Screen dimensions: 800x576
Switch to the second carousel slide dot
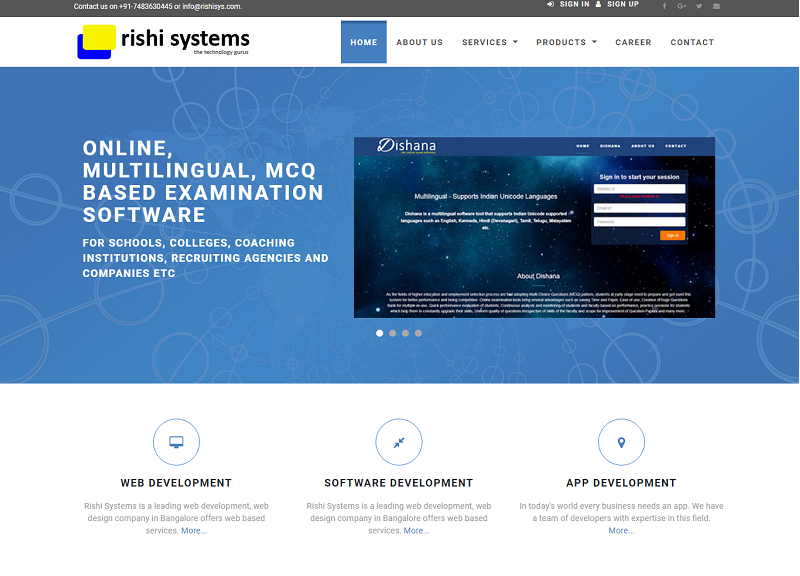[x=392, y=333]
